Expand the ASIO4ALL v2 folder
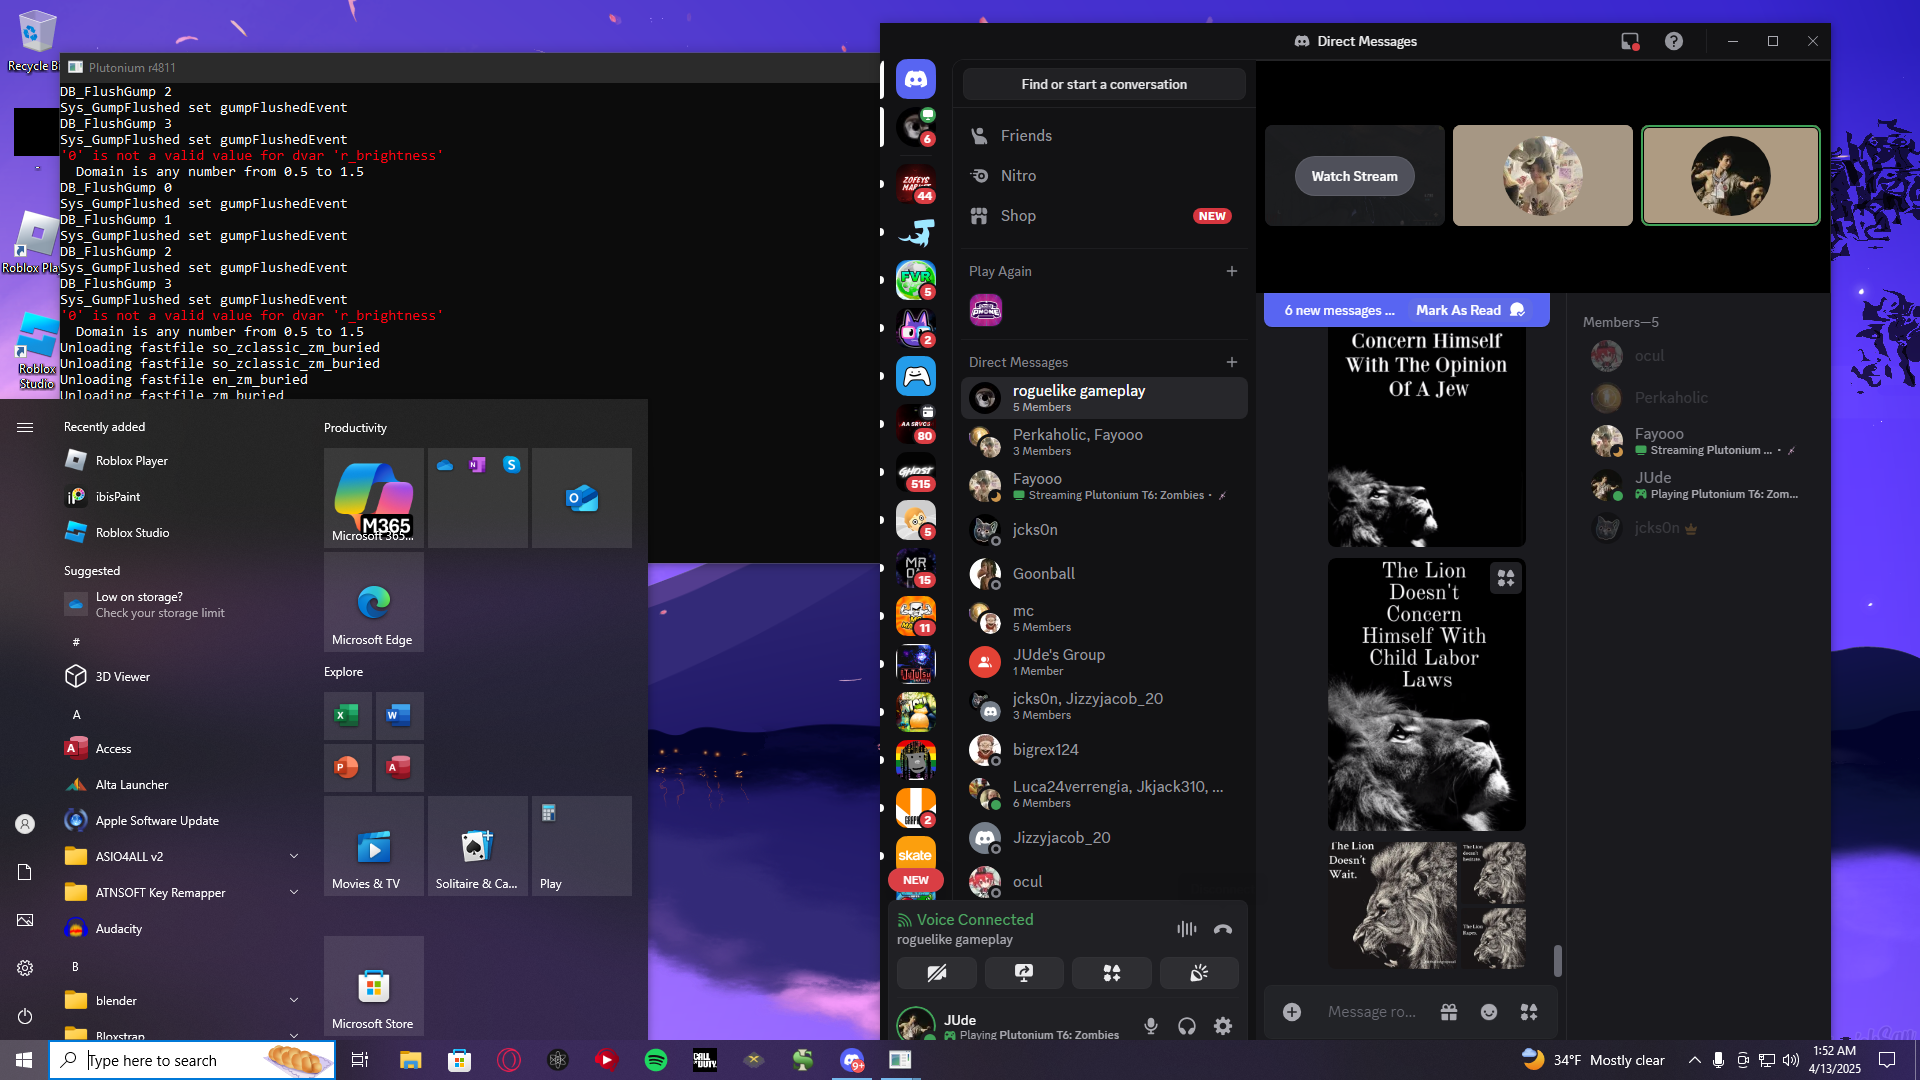The image size is (1920, 1080). tap(294, 856)
